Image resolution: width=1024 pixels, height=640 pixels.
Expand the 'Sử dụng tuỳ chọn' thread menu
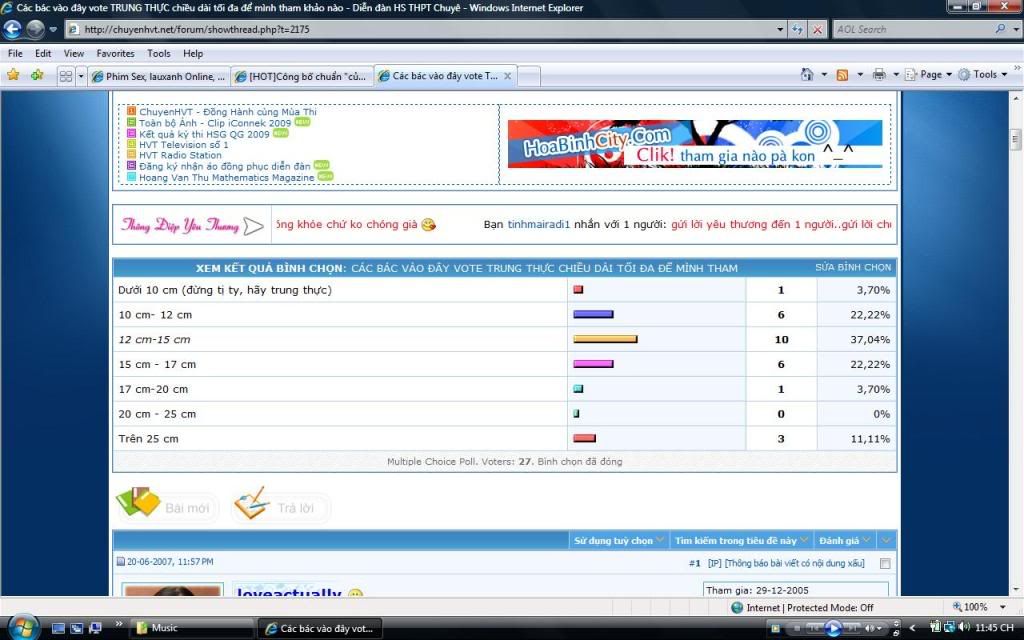[619, 541]
